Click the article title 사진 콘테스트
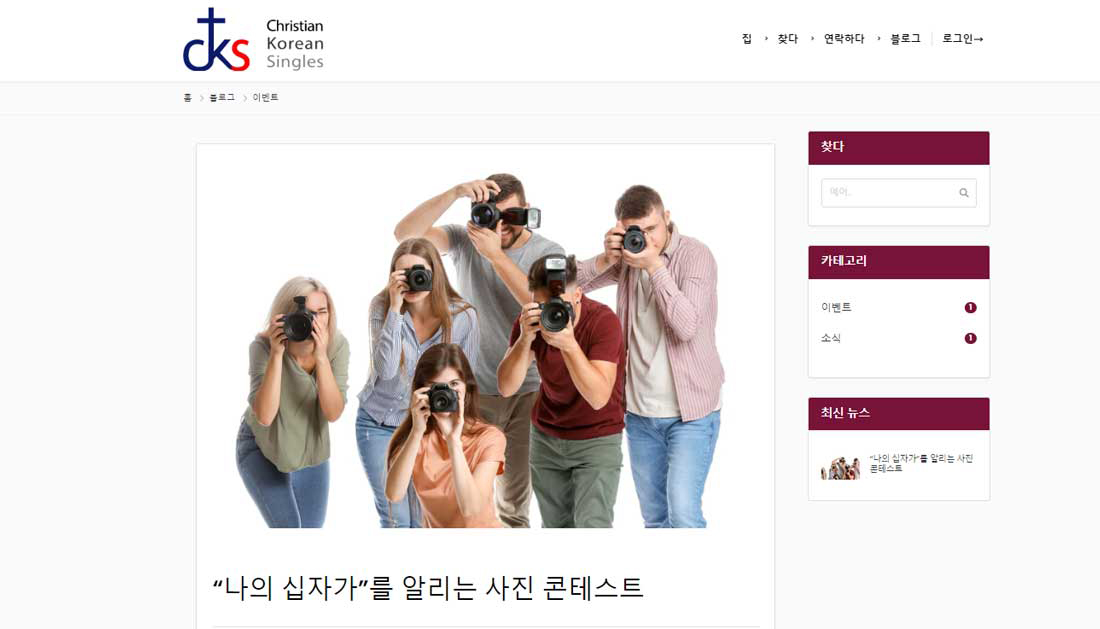The height and width of the screenshot is (629, 1100). coord(428,588)
